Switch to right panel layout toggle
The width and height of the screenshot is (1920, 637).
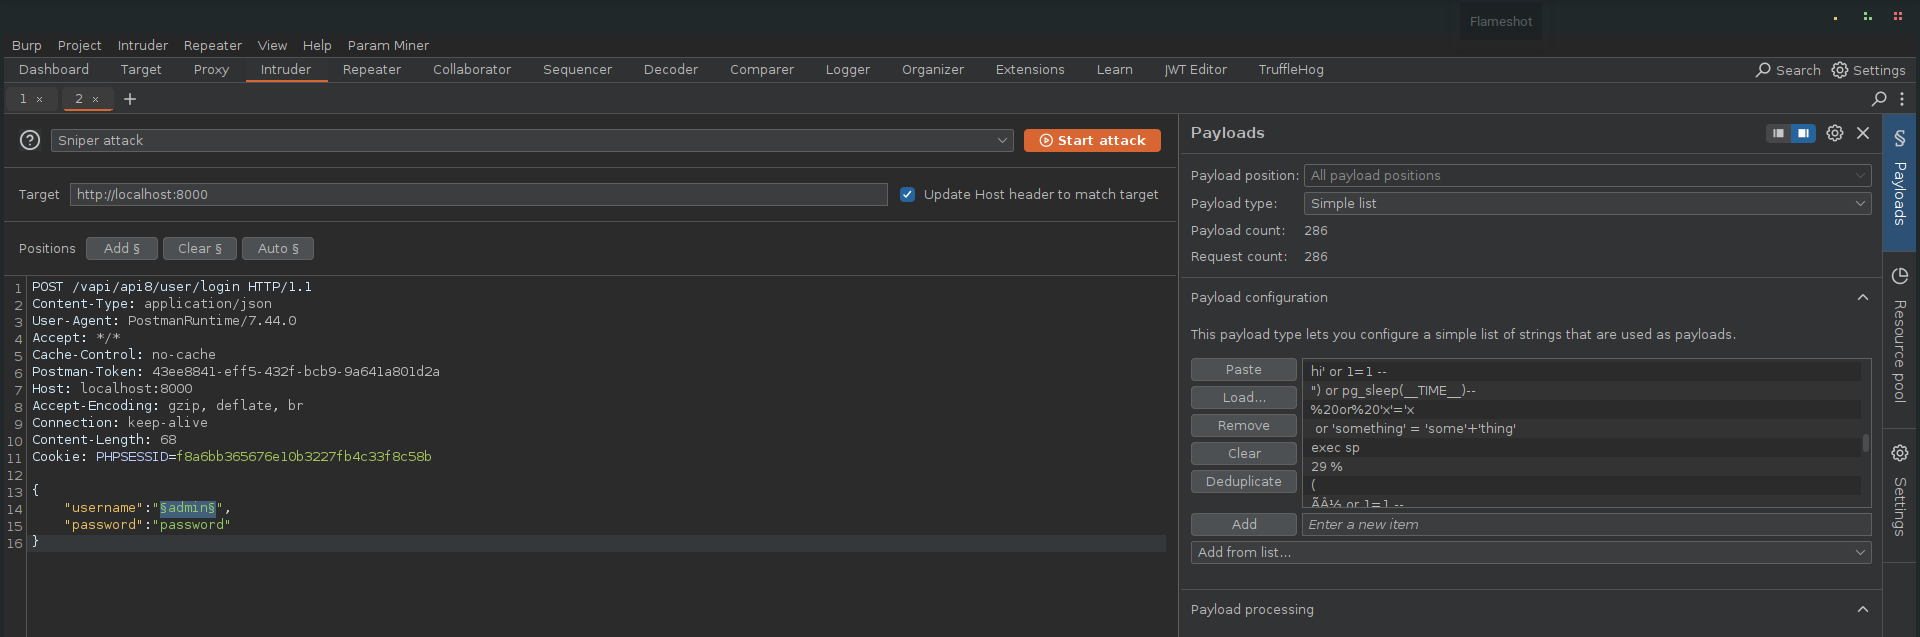(x=1803, y=133)
